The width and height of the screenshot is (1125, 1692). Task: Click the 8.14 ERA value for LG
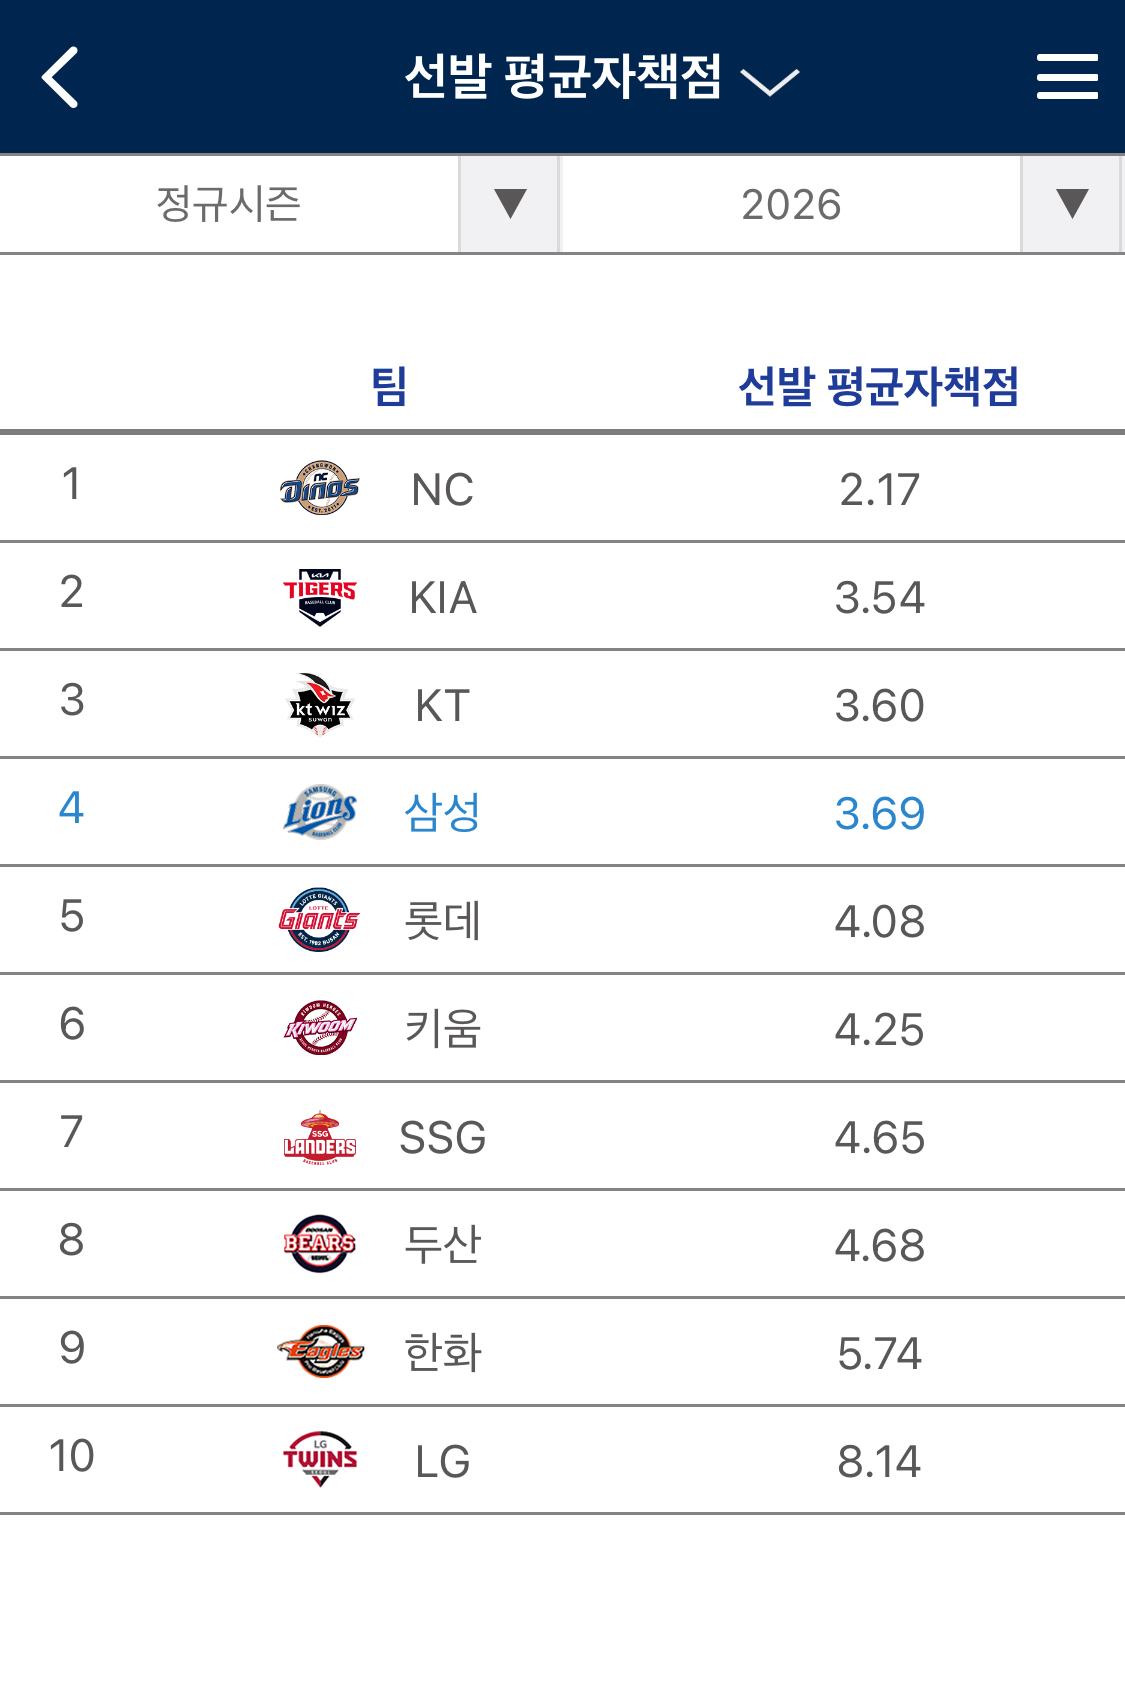[x=878, y=1462]
